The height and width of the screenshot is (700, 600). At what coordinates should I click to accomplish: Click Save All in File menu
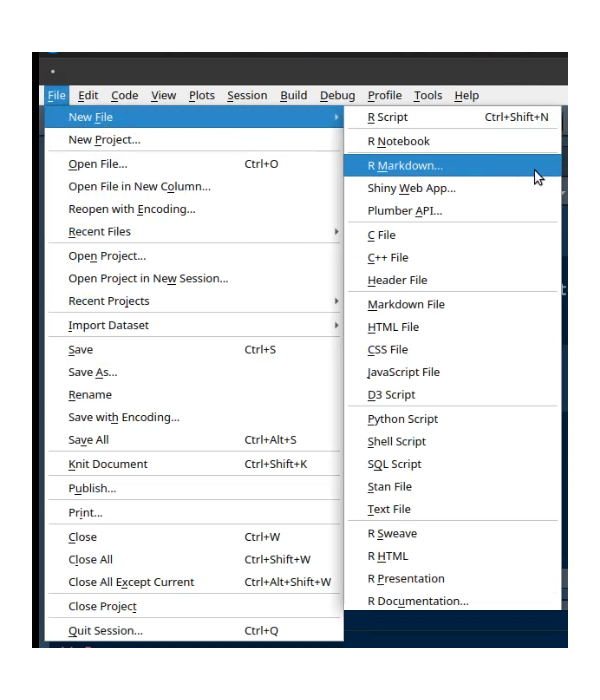point(90,440)
